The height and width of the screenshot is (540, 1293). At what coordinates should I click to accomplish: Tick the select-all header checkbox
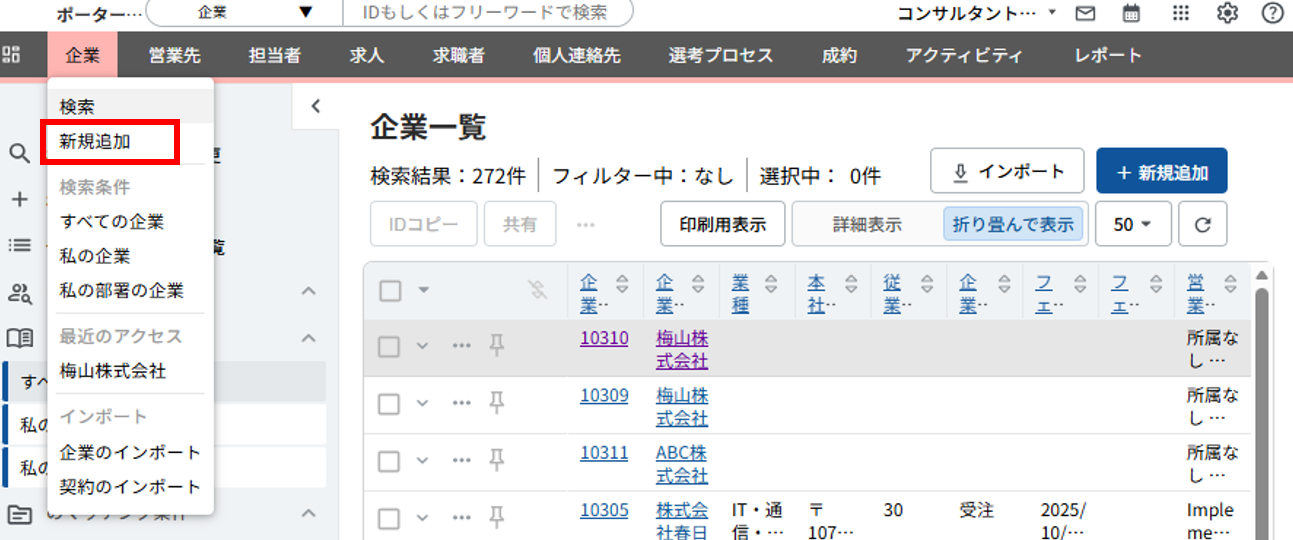tap(390, 291)
